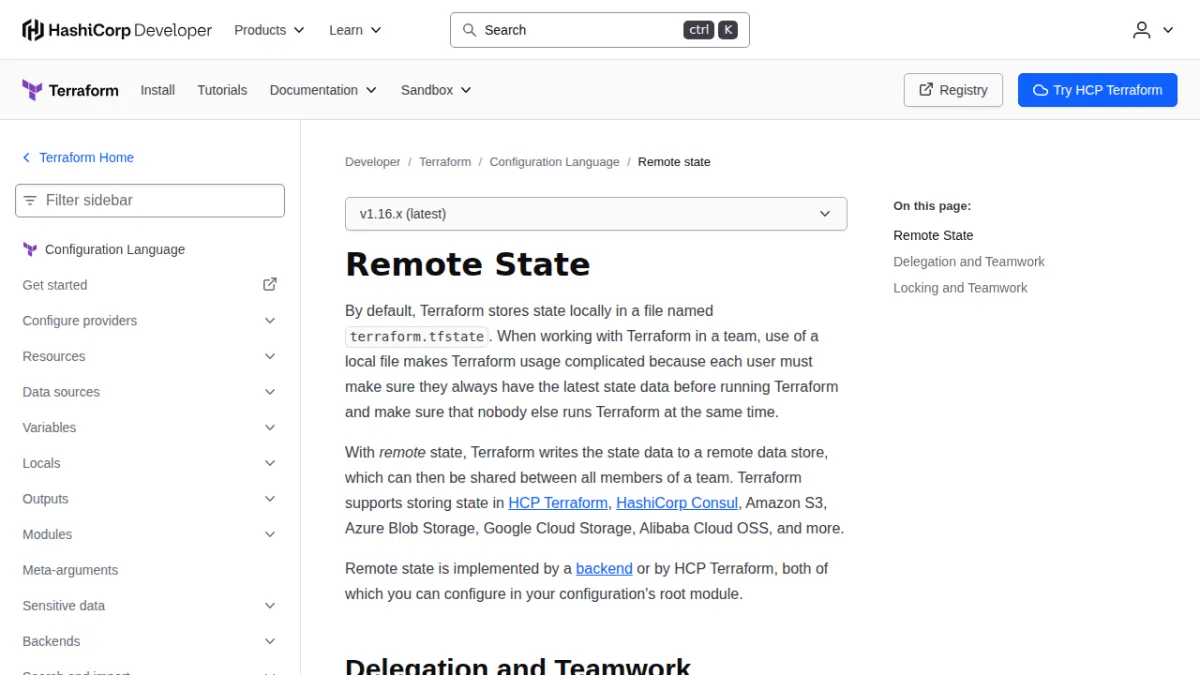Expand the Data sources section
Viewport: 1200px width, 675px height.
point(150,392)
